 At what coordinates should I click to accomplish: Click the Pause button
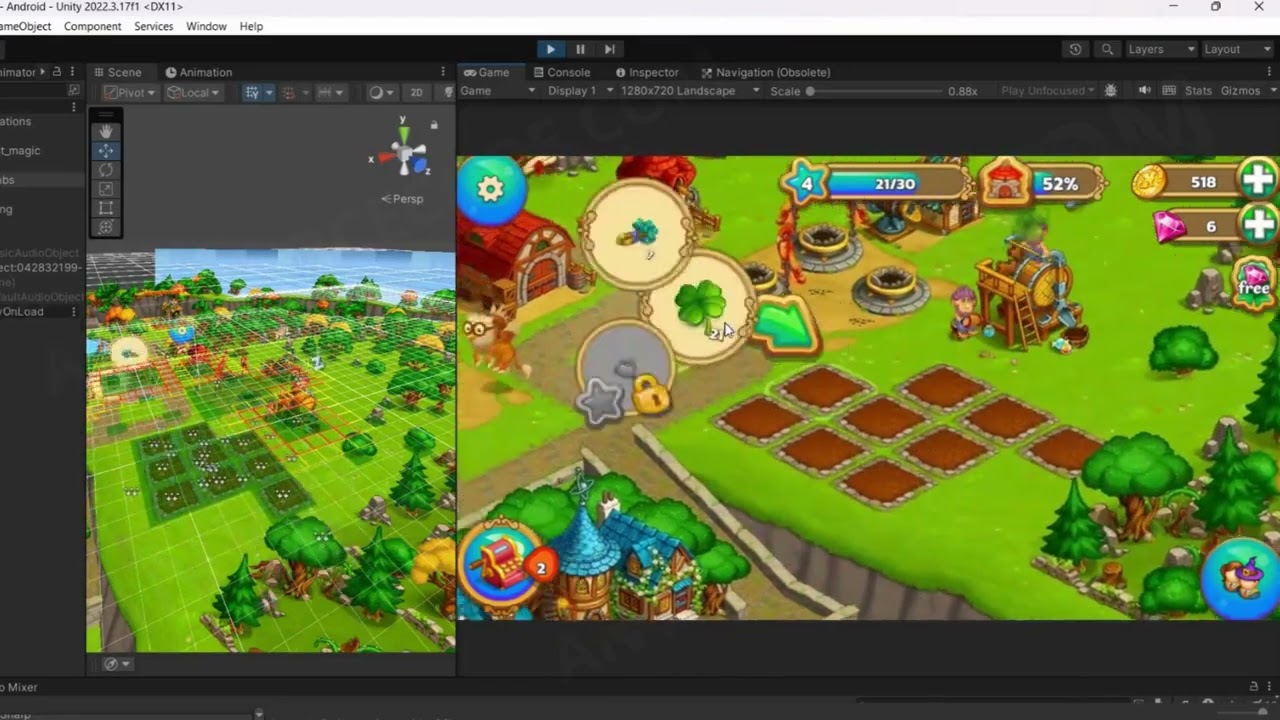coord(580,49)
